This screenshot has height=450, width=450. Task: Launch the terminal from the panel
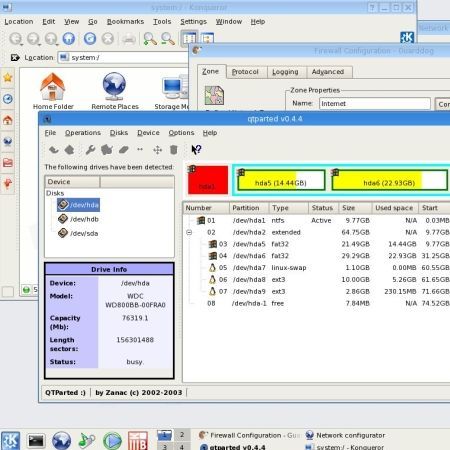click(x=36, y=441)
